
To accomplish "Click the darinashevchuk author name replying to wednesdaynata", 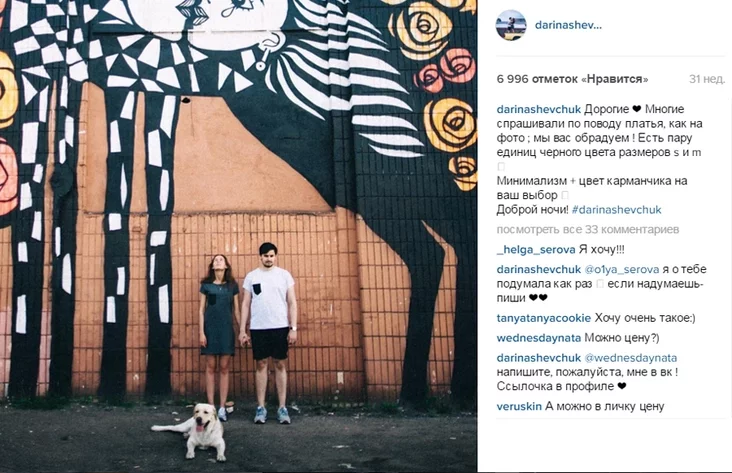I will [539, 358].
